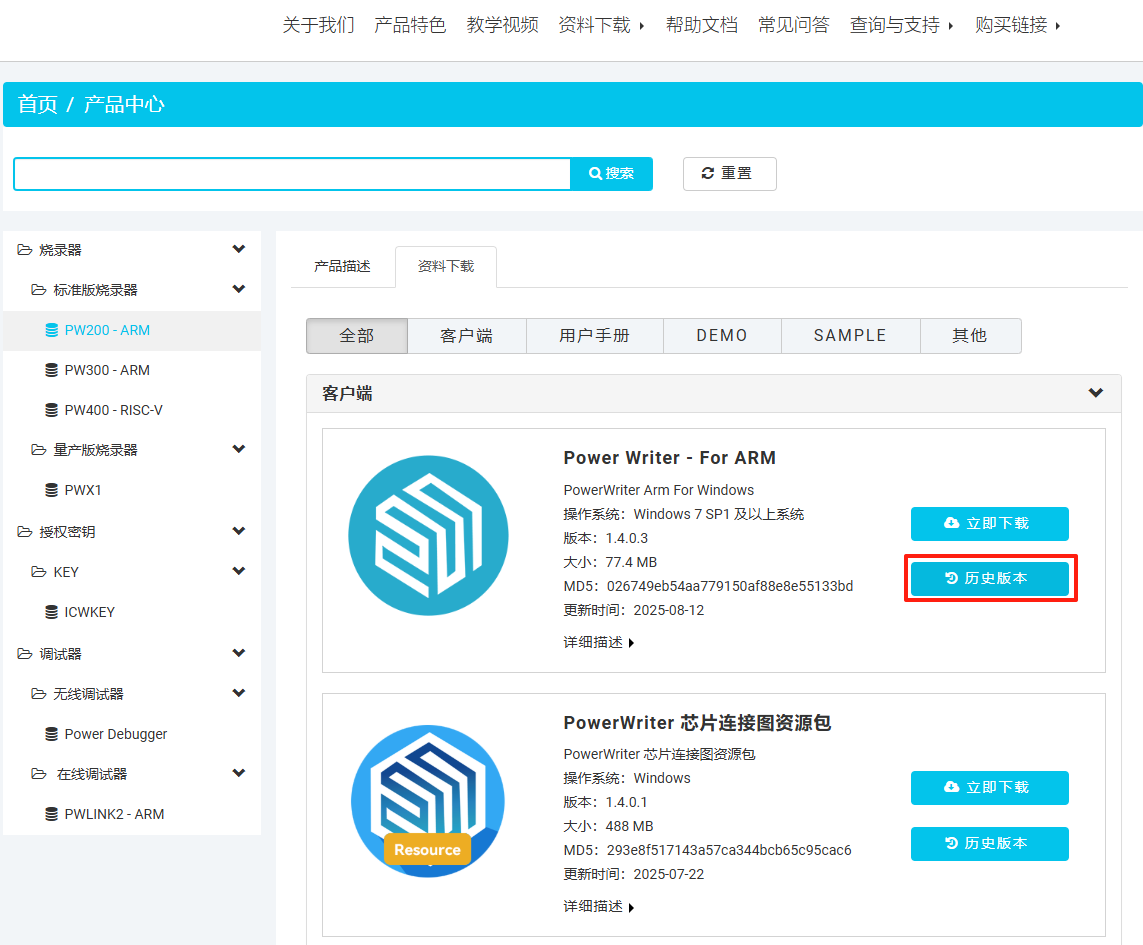Click folder icon beside 调试器

[25, 654]
